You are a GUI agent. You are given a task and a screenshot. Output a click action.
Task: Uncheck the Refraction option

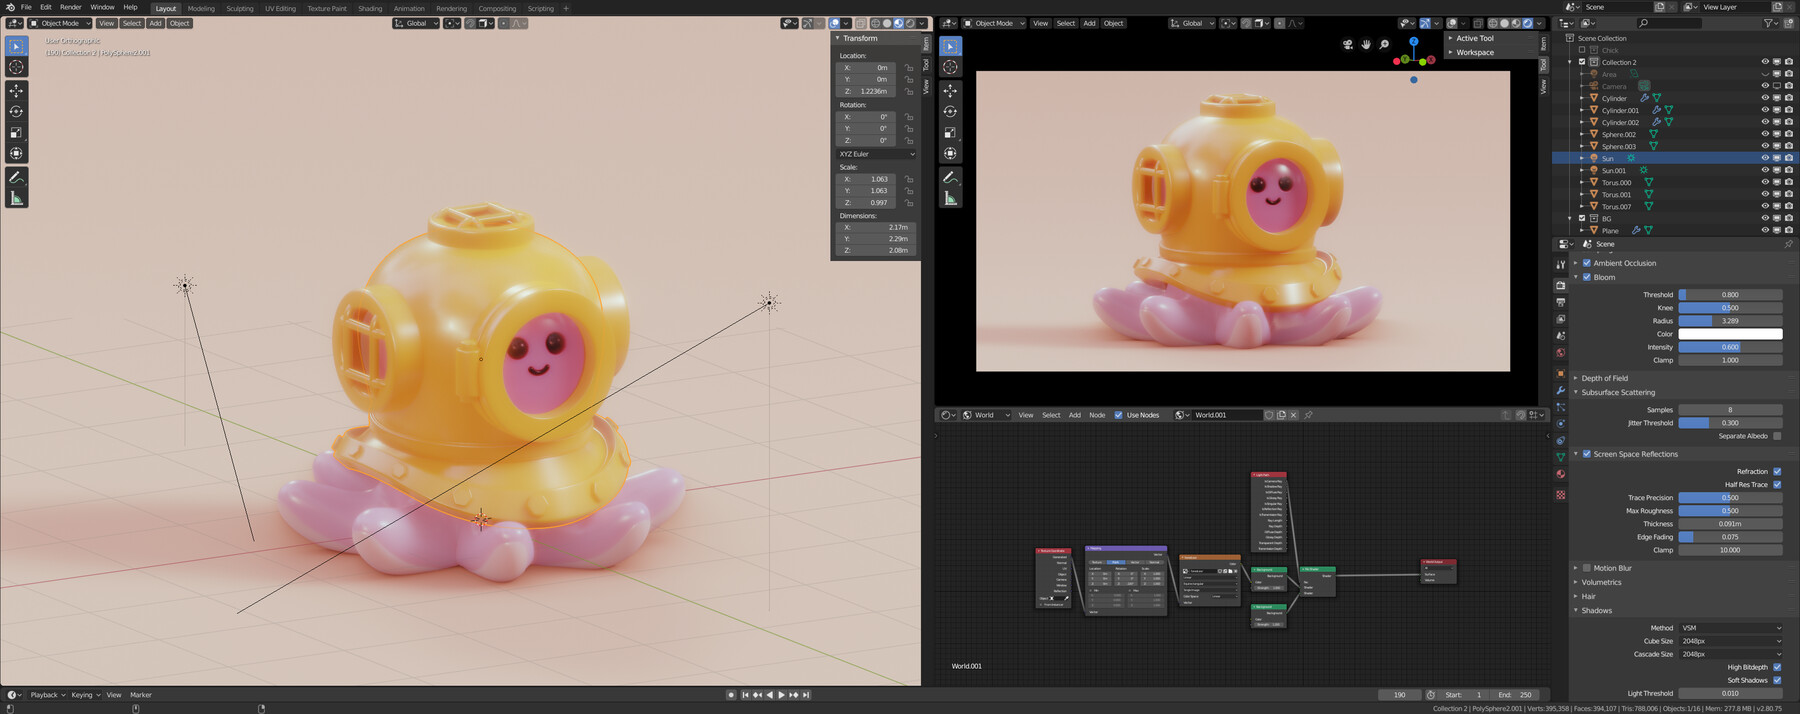(x=1777, y=472)
